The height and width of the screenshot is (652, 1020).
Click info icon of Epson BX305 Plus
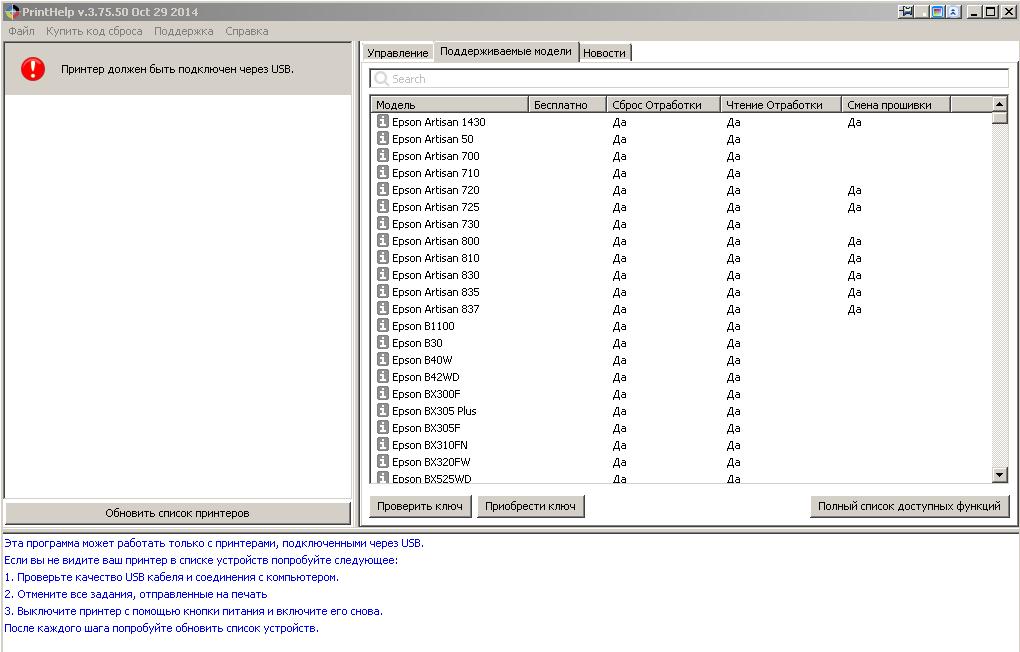click(x=382, y=409)
